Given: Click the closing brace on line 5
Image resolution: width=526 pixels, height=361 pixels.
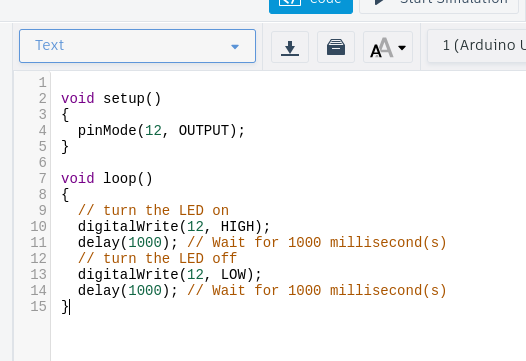Looking at the screenshot, I should pyautogui.click(x=65, y=147).
